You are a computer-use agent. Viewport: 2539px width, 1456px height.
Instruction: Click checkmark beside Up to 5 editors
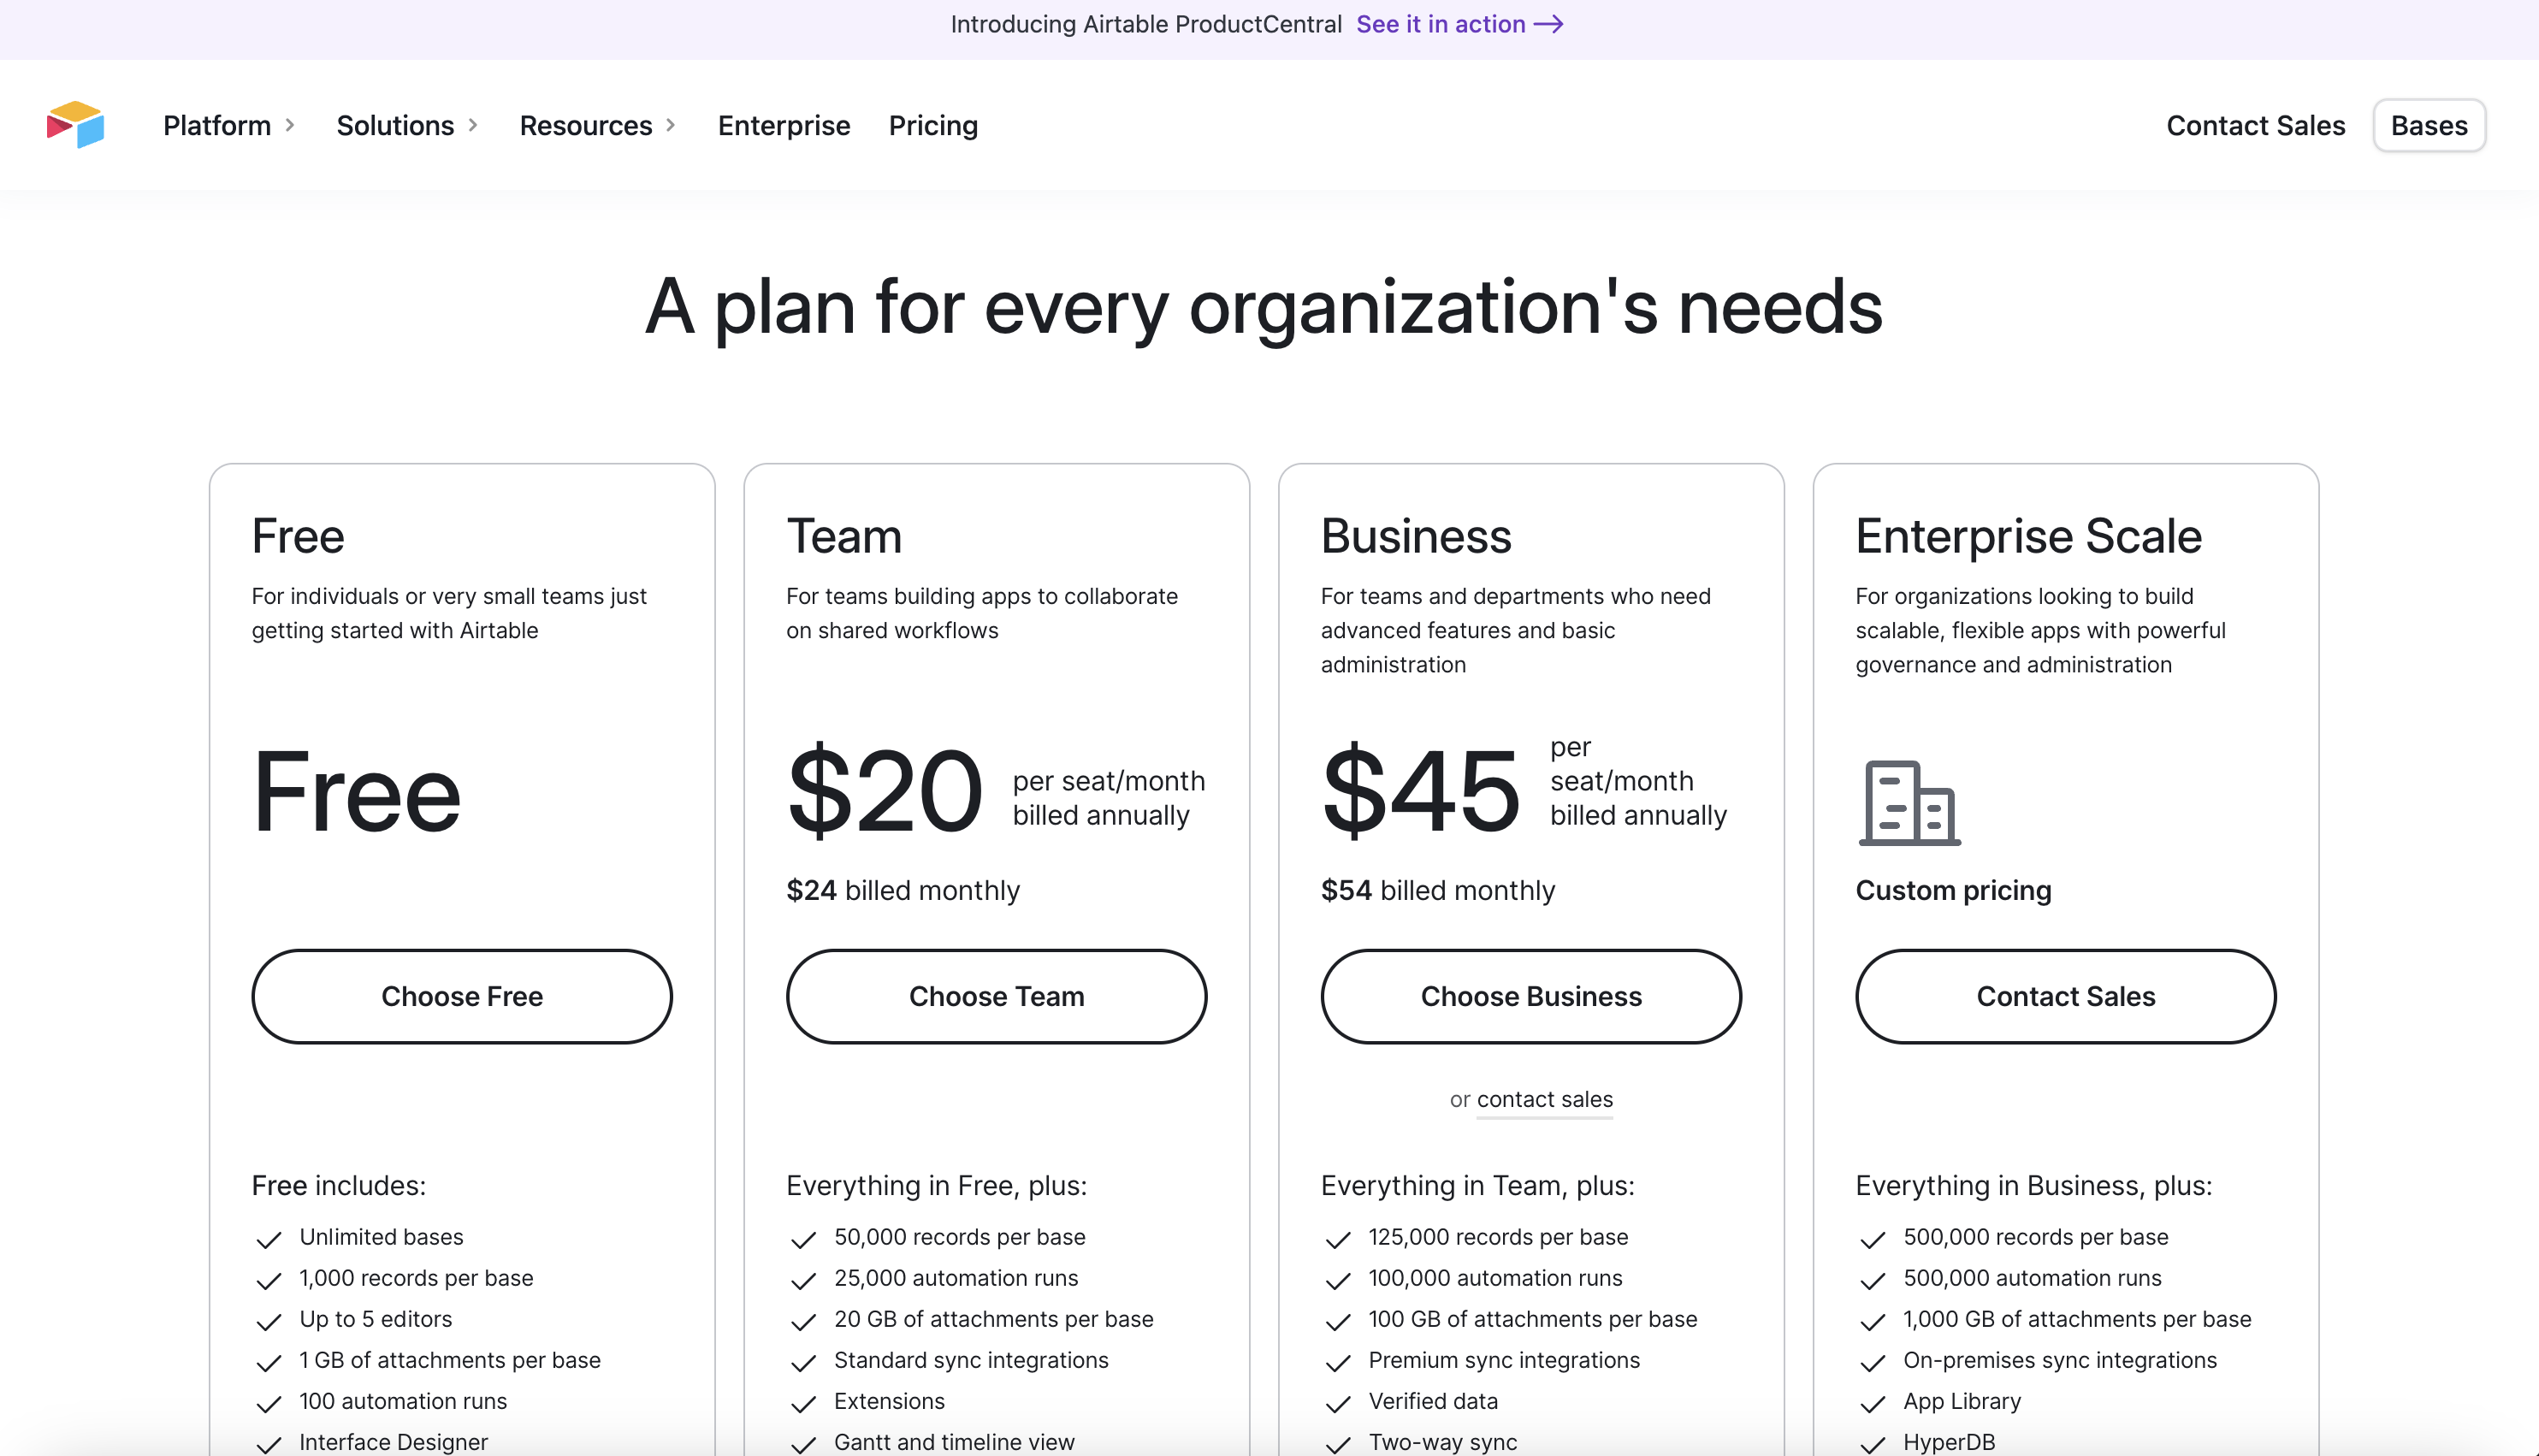tap(268, 1322)
